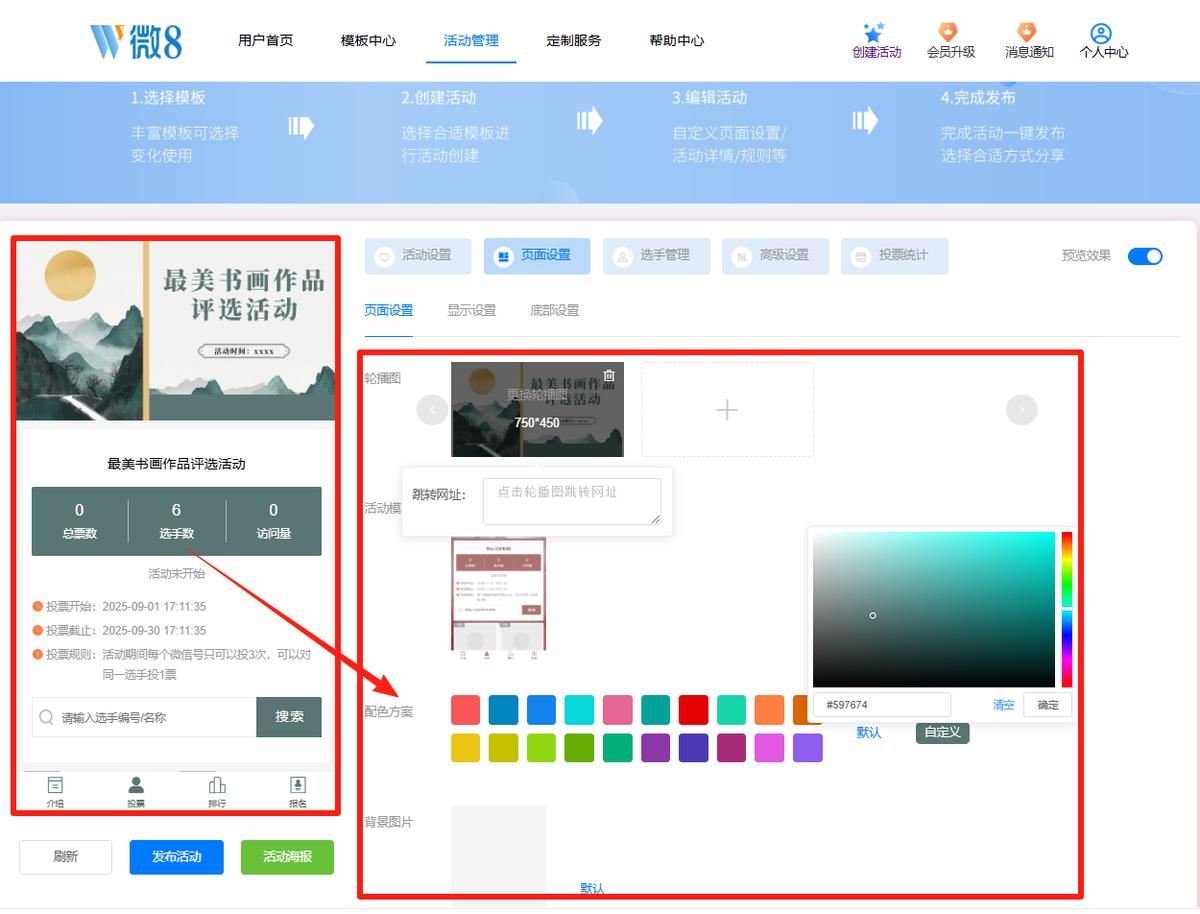Open 帮助中心
Viewport: 1200px width, 914px height.
677,41
